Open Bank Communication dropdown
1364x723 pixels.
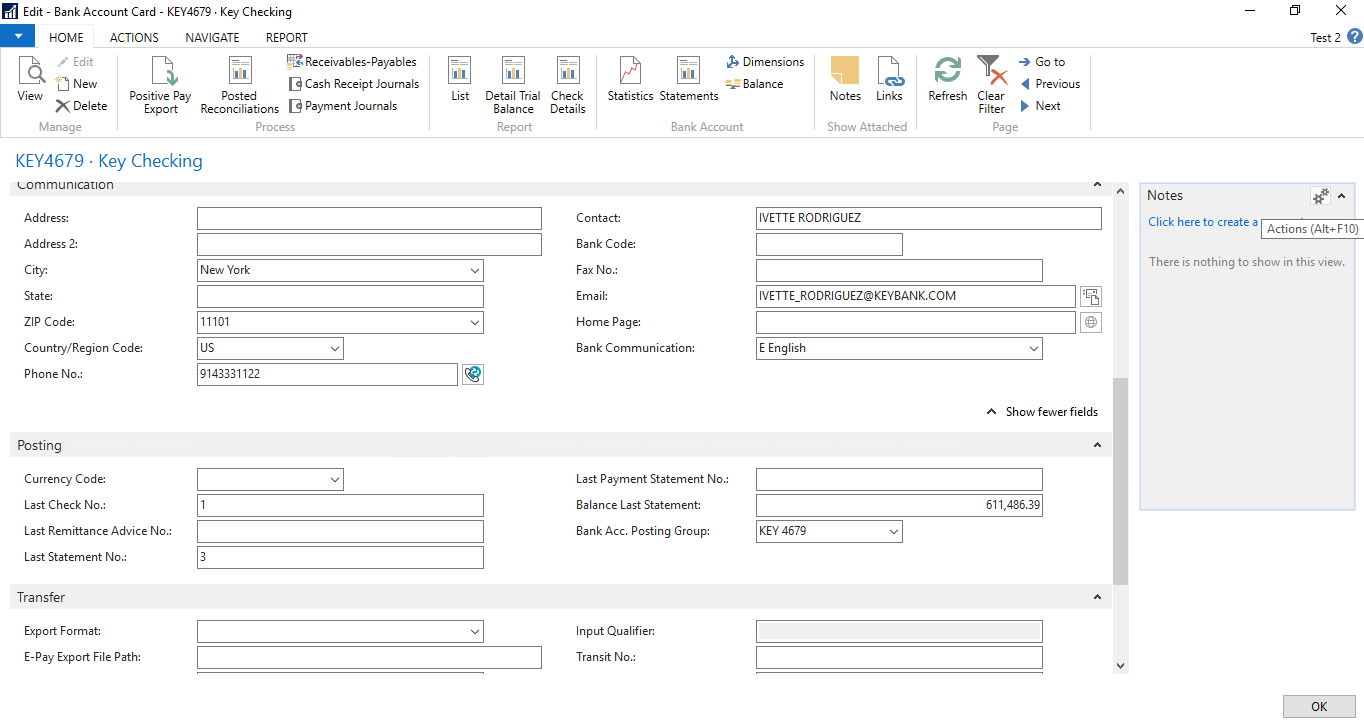[1033, 348]
